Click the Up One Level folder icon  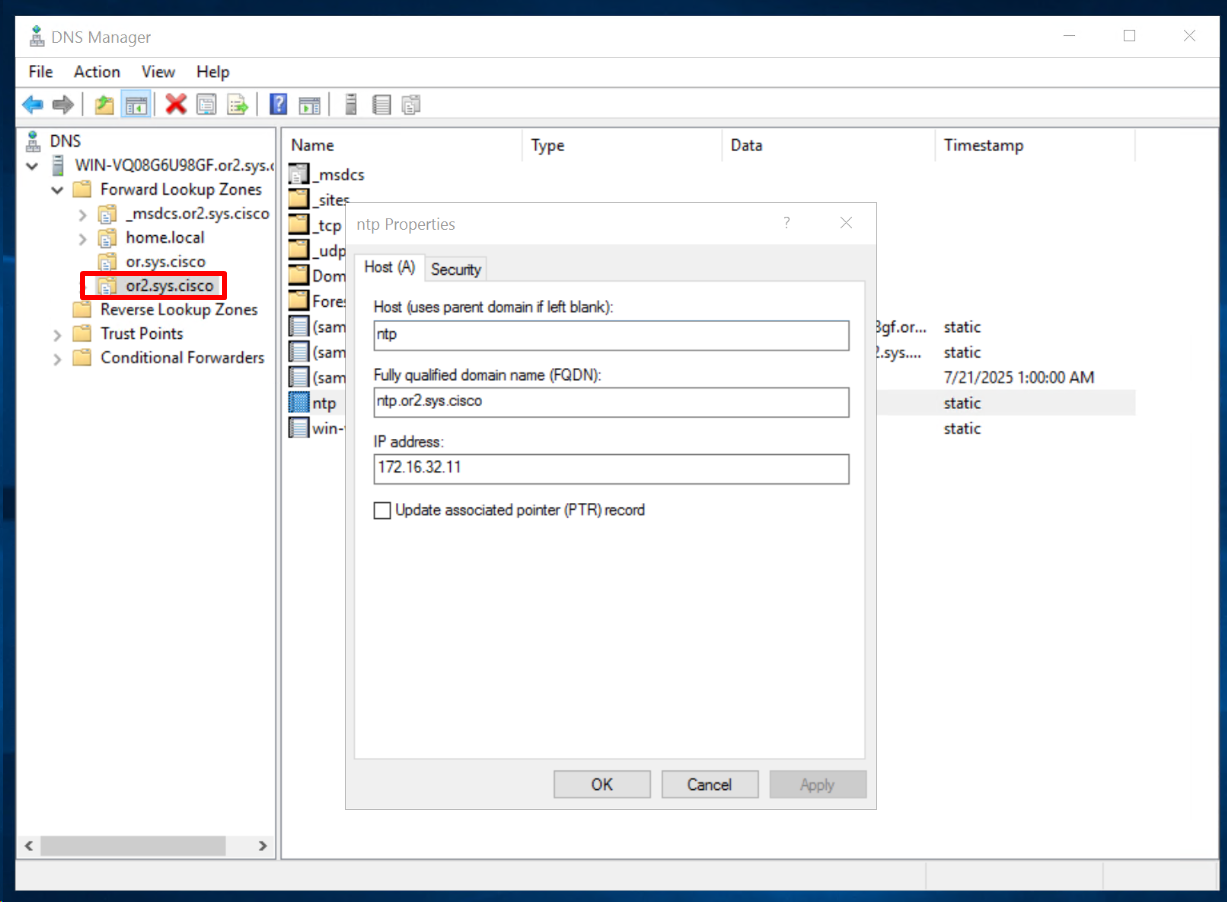104,104
